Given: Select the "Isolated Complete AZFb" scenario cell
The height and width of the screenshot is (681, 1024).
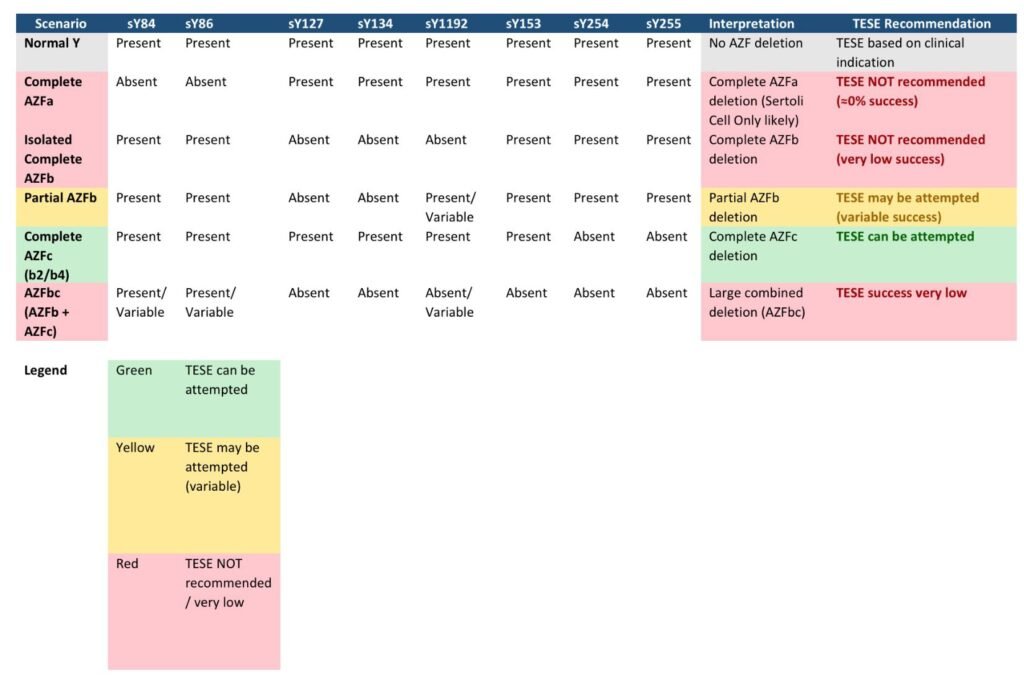Looking at the screenshot, I should pos(54,159).
